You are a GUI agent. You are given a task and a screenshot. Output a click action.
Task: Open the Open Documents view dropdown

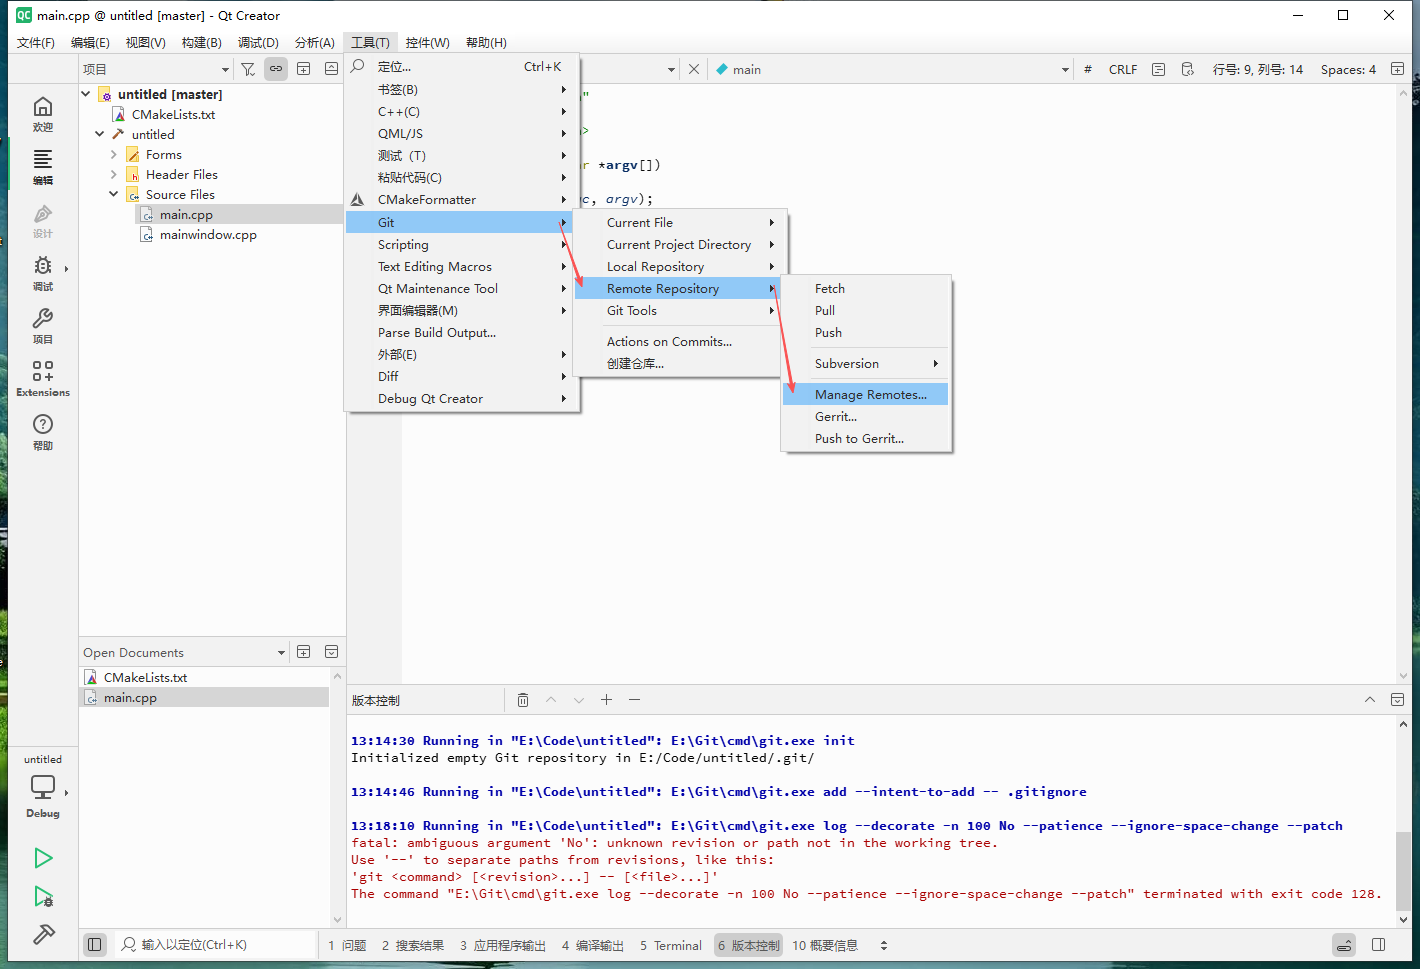pos(185,652)
